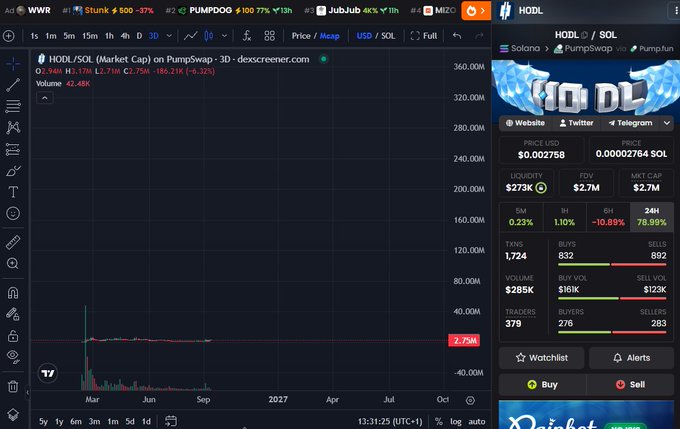This screenshot has height=429, width=680.
Task: Click the Buy button
Action: click(x=542, y=385)
